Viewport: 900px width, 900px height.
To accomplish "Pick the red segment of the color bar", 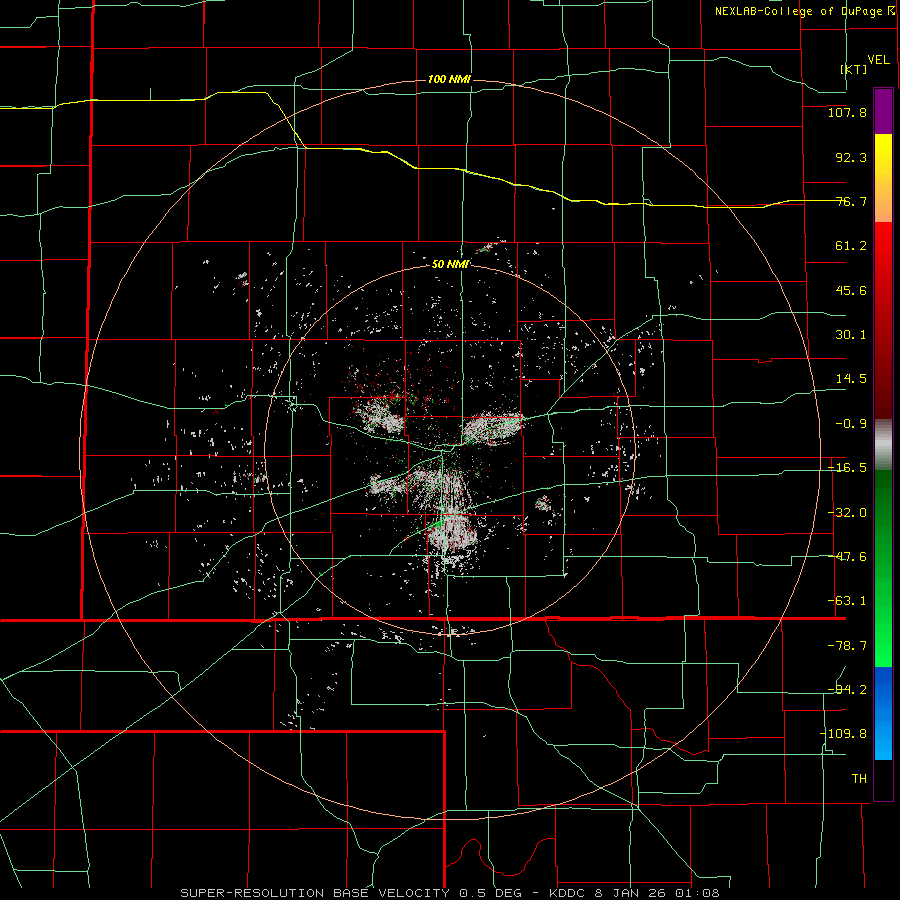I will coord(883,320).
